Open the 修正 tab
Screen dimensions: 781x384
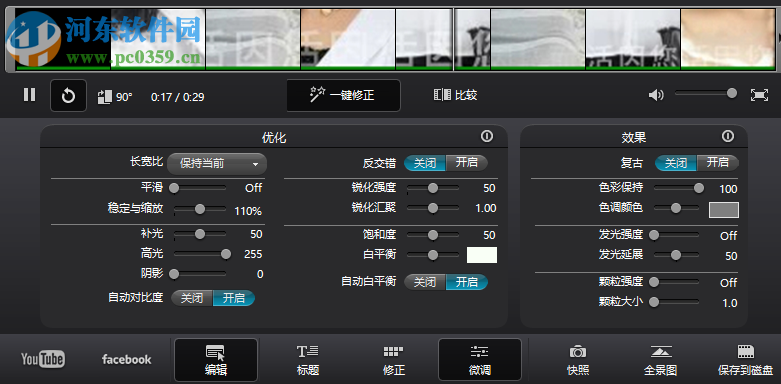pyautogui.click(x=393, y=360)
